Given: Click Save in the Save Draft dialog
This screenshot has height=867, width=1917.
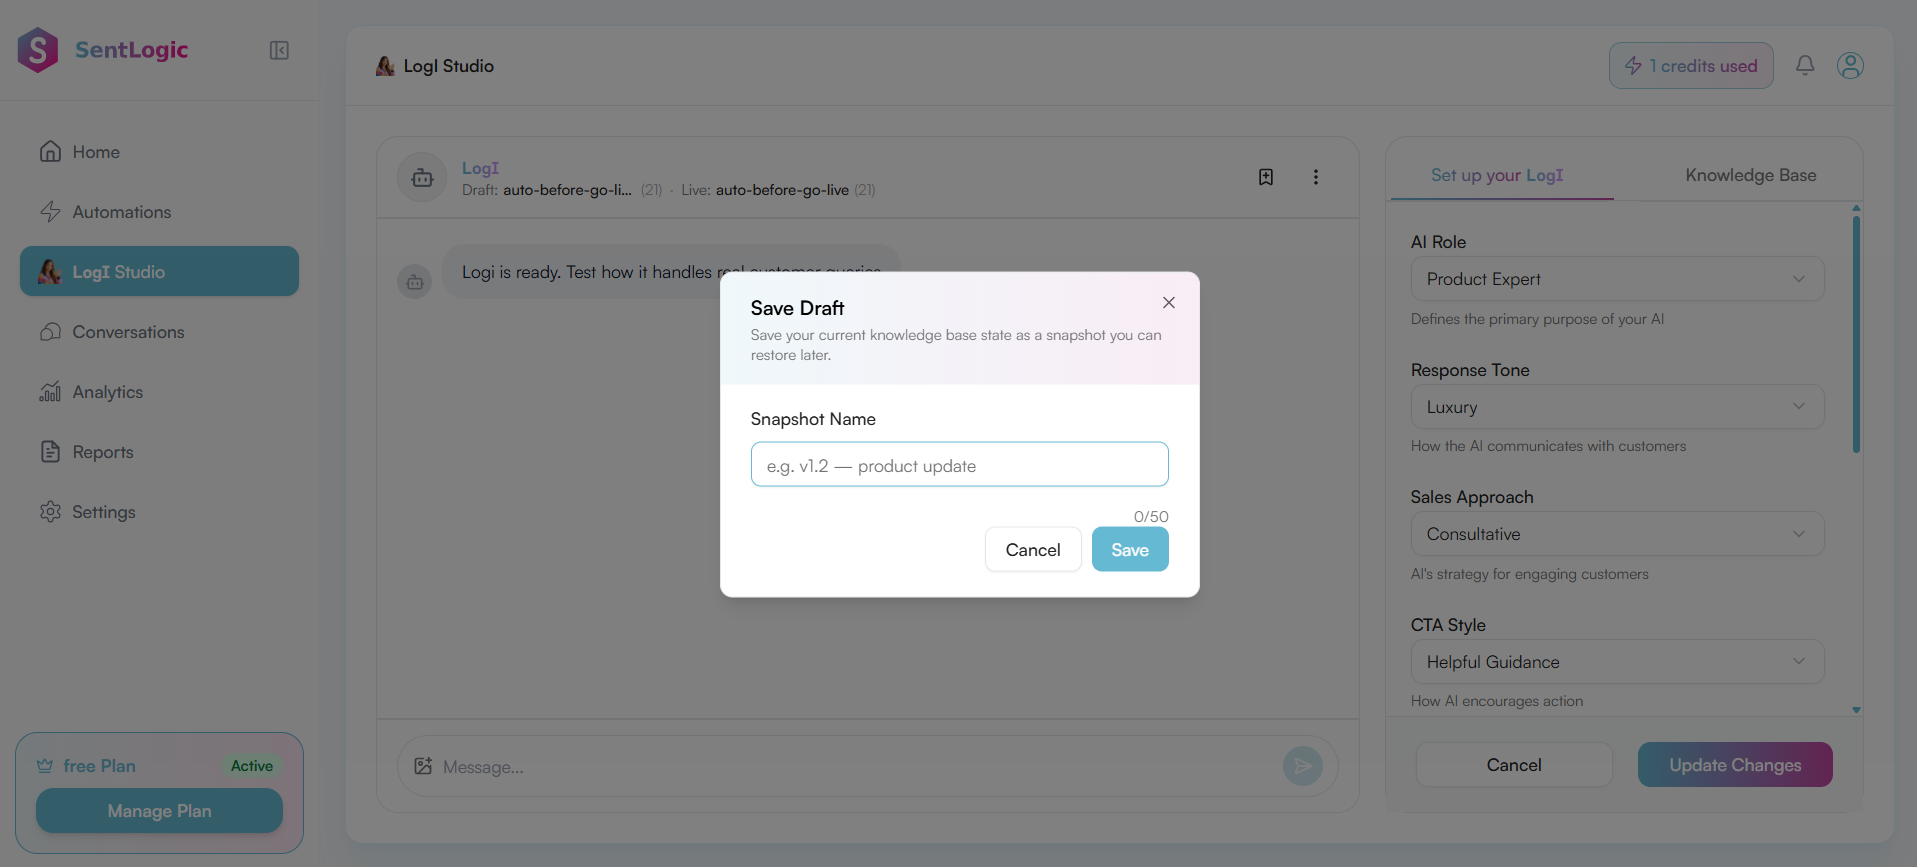Looking at the screenshot, I should pyautogui.click(x=1130, y=550).
